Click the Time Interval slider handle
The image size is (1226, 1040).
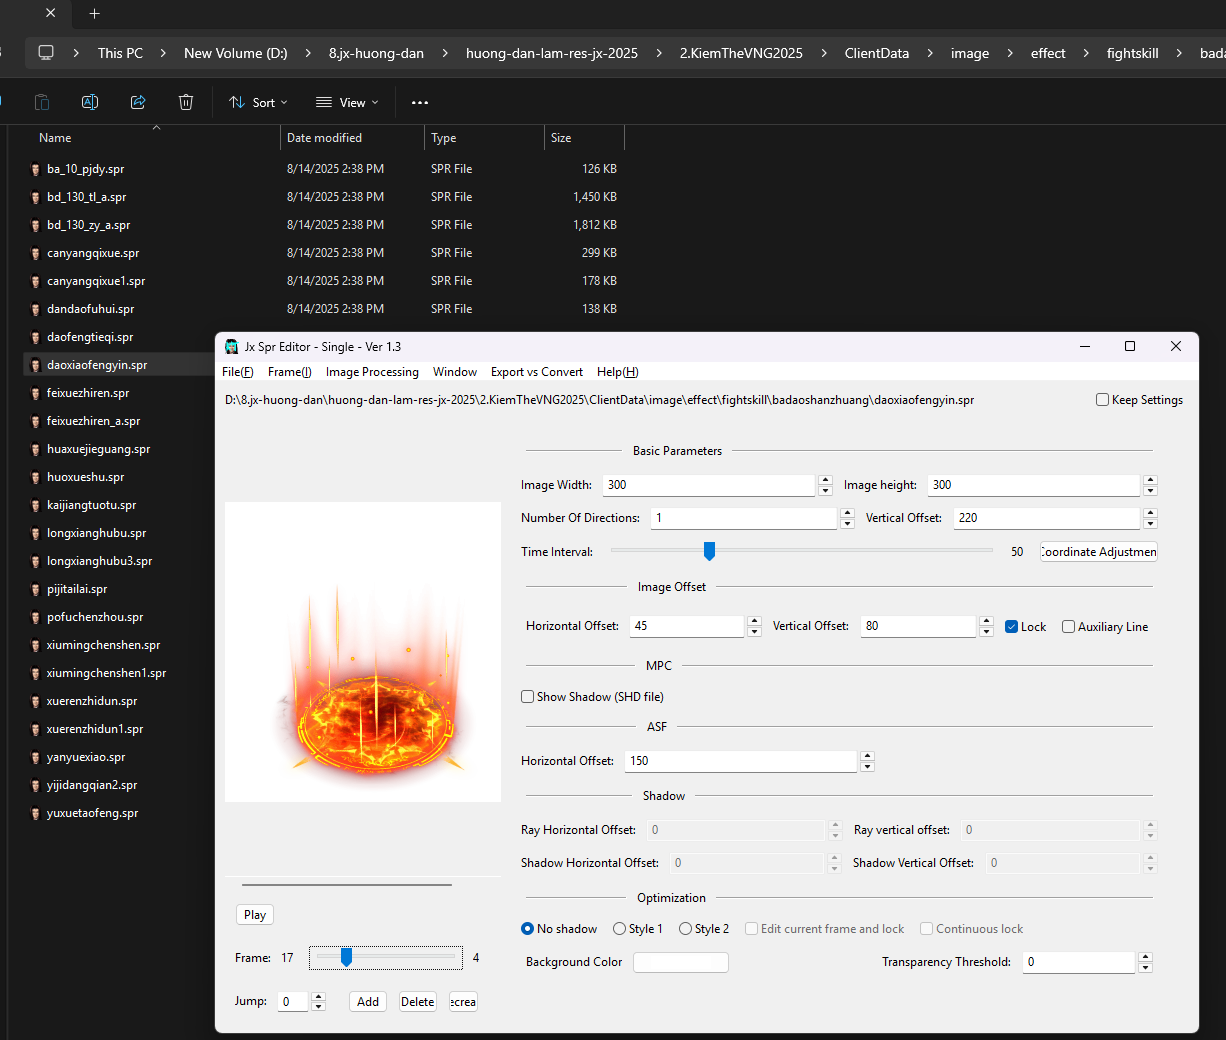coord(709,551)
